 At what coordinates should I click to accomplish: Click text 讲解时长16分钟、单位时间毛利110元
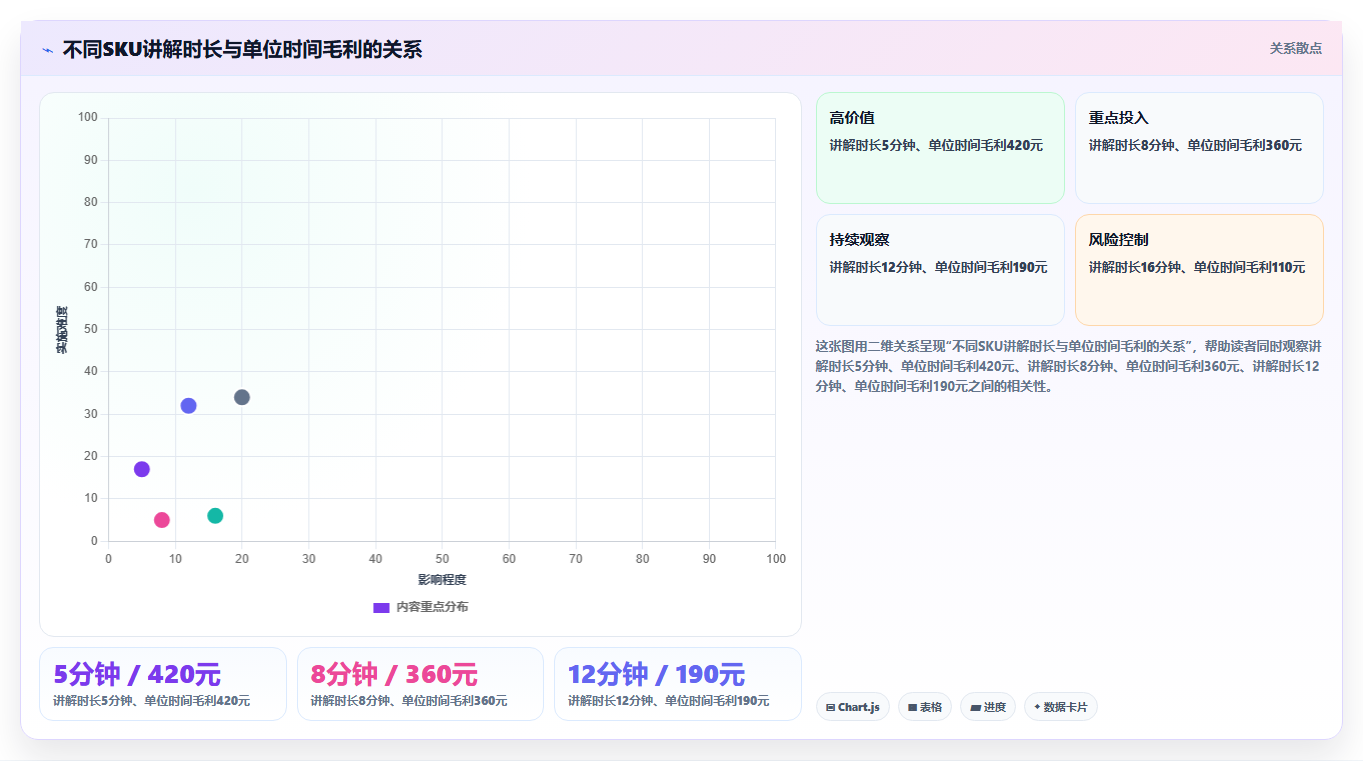[x=1197, y=267]
